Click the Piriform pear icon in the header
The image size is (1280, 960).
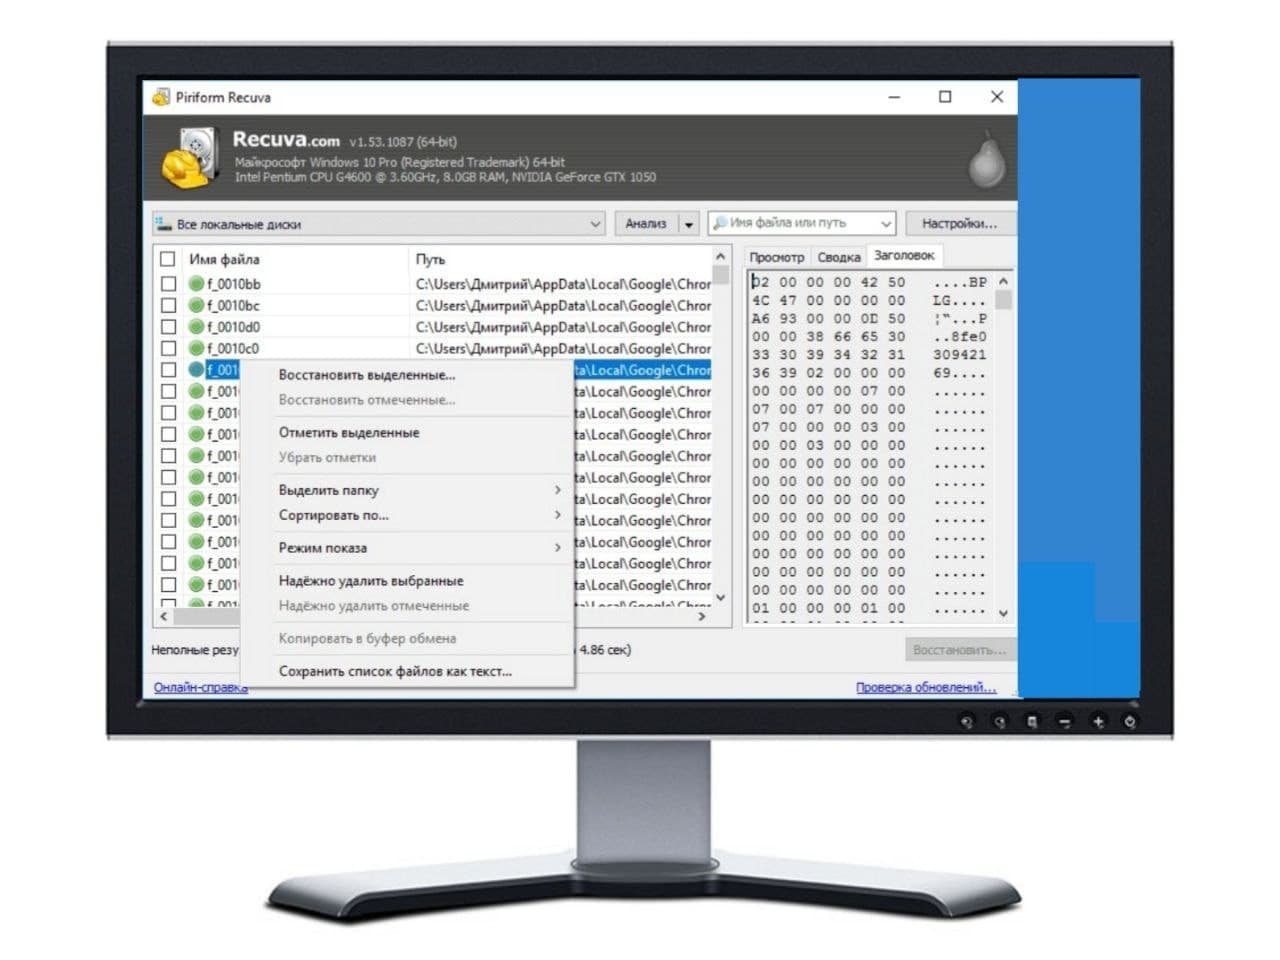(x=987, y=159)
